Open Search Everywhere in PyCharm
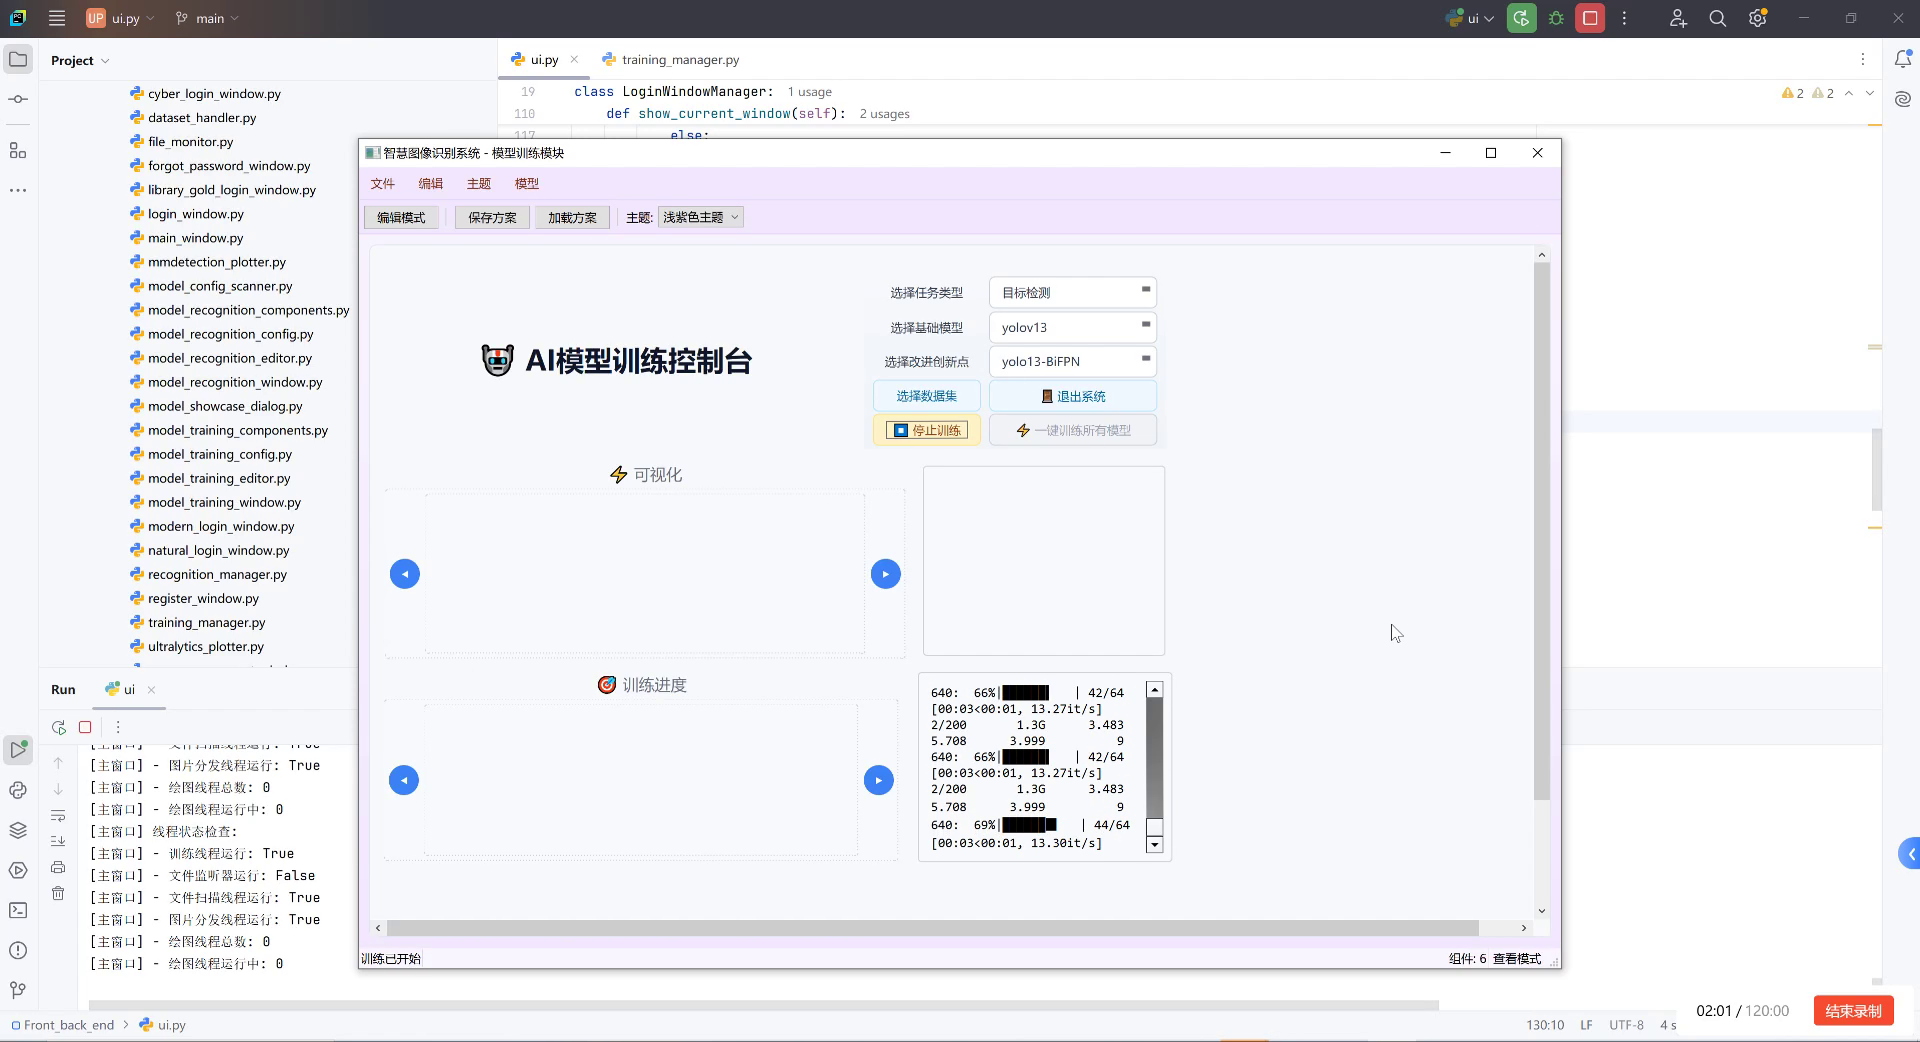This screenshot has width=1920, height=1042. pos(1717,18)
